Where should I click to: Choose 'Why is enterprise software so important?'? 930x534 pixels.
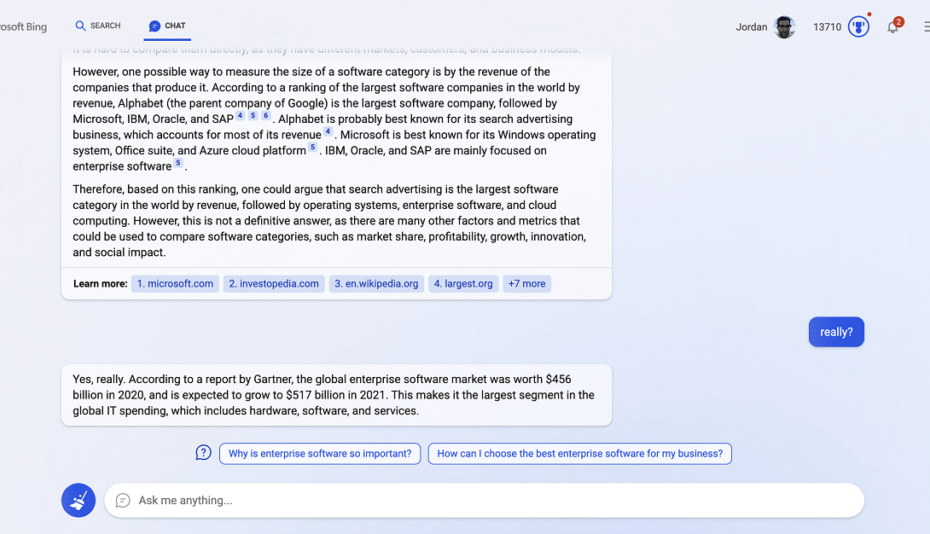click(x=320, y=454)
